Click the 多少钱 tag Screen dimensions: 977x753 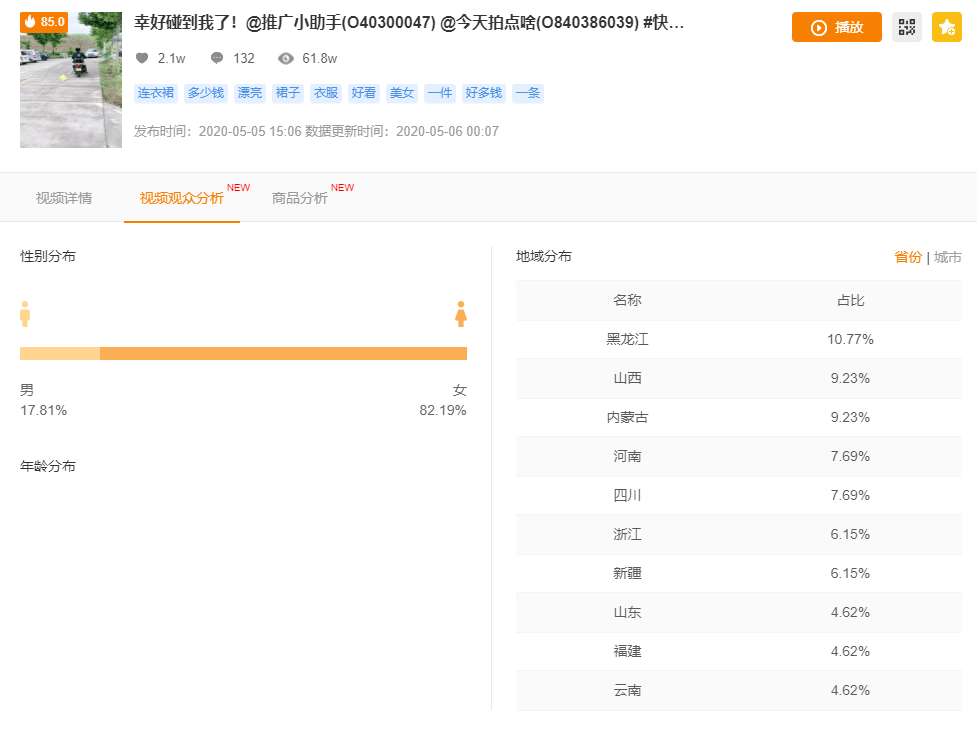click(x=204, y=93)
